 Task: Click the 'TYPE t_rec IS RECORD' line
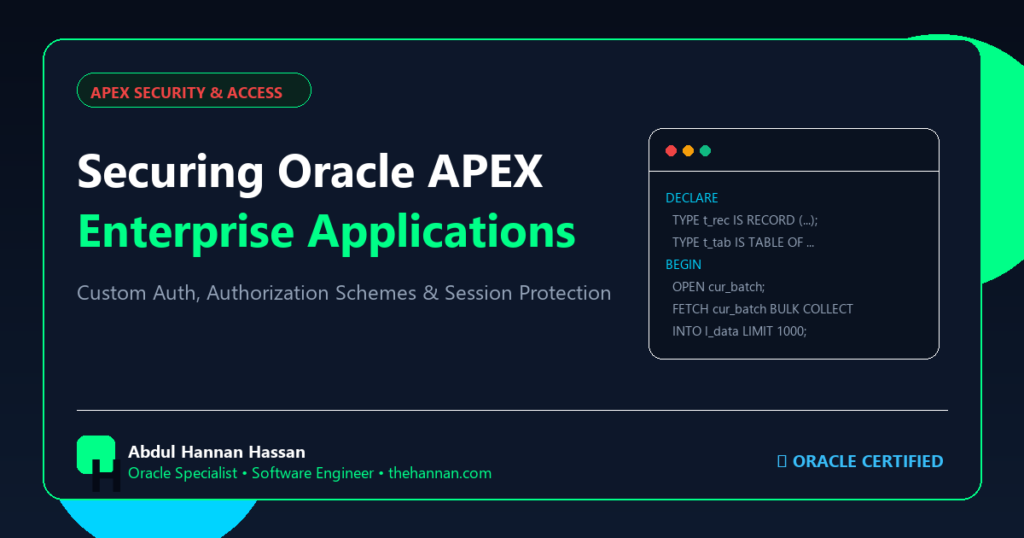(x=745, y=220)
